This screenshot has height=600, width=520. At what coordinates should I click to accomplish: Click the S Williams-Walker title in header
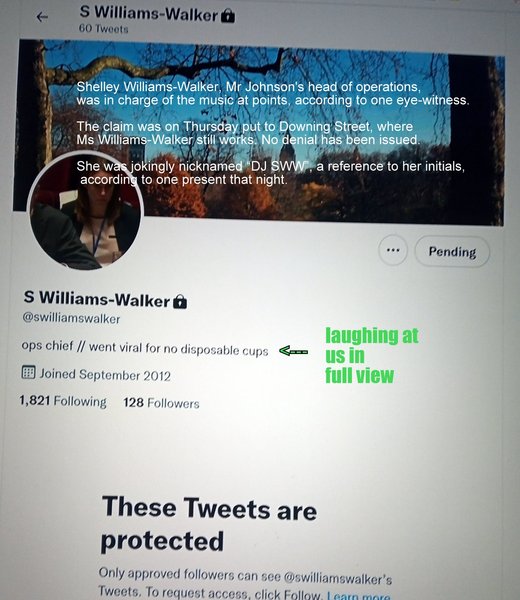[149, 13]
